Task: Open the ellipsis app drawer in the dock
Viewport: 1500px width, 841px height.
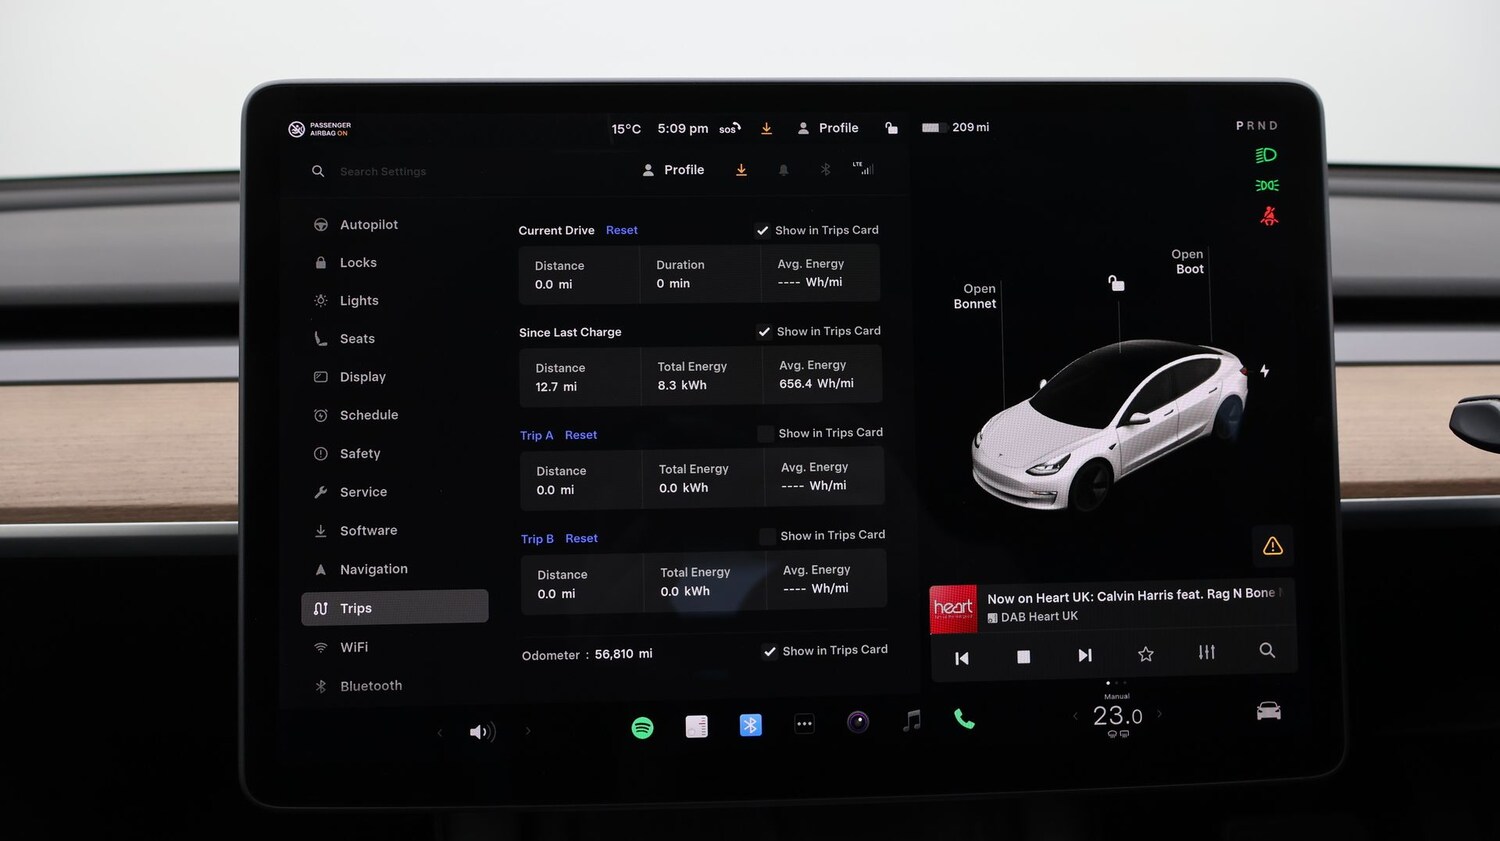Action: [804, 723]
